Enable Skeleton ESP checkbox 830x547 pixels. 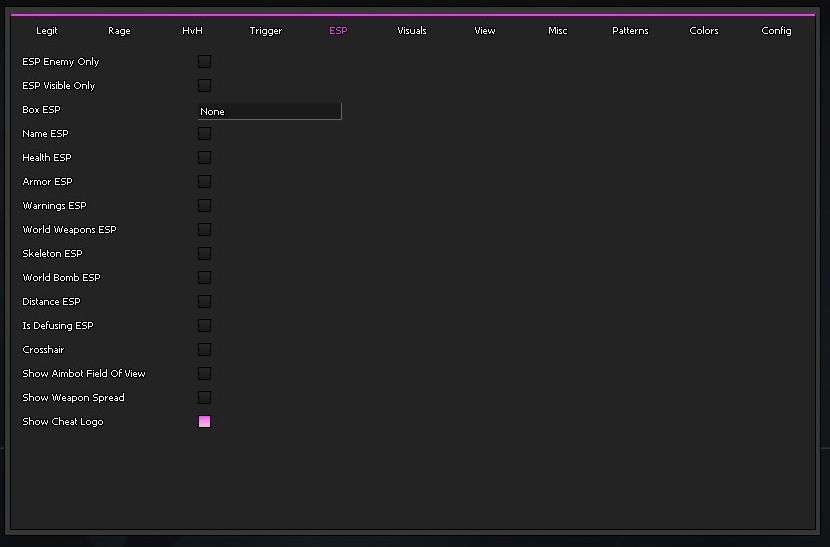(204, 254)
